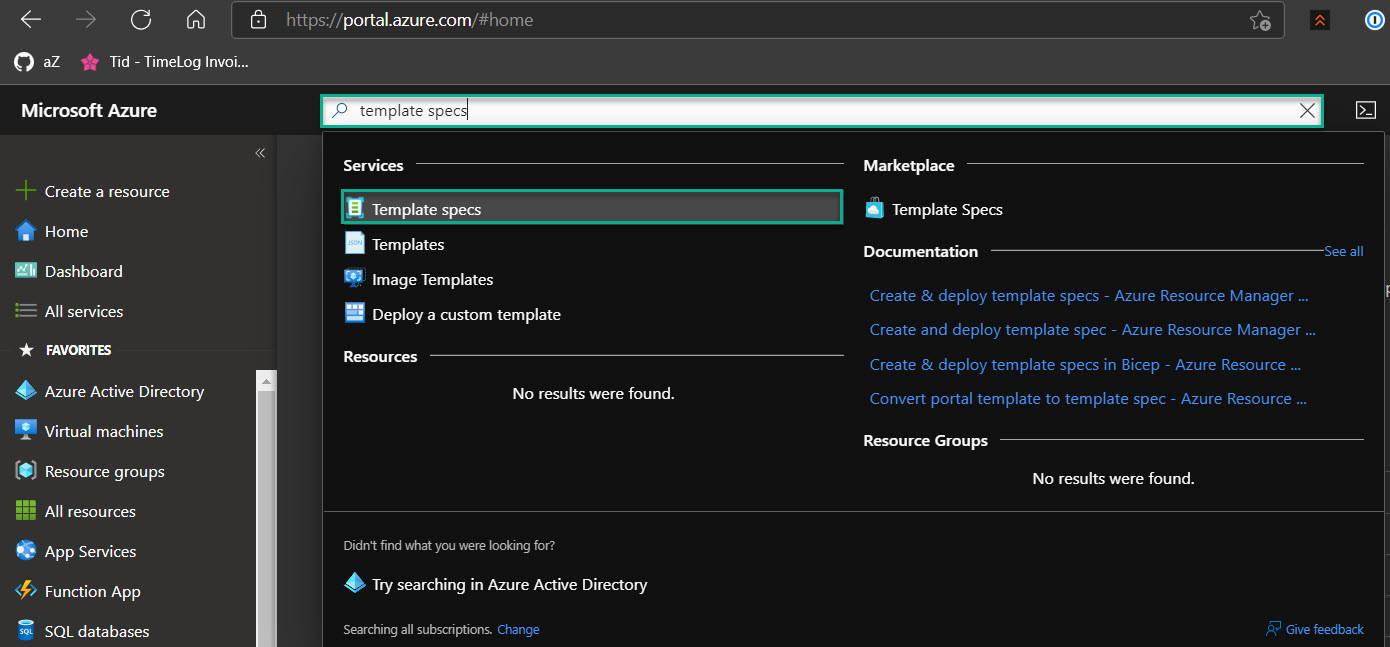The height and width of the screenshot is (647, 1390).
Task: Clear search text with X icon
Action: pyautogui.click(x=1307, y=111)
